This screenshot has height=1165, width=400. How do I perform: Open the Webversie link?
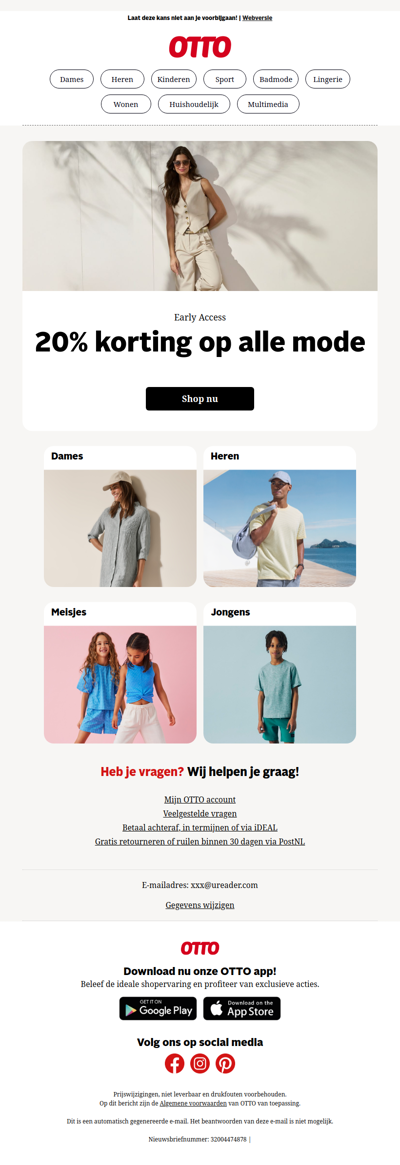[257, 17]
